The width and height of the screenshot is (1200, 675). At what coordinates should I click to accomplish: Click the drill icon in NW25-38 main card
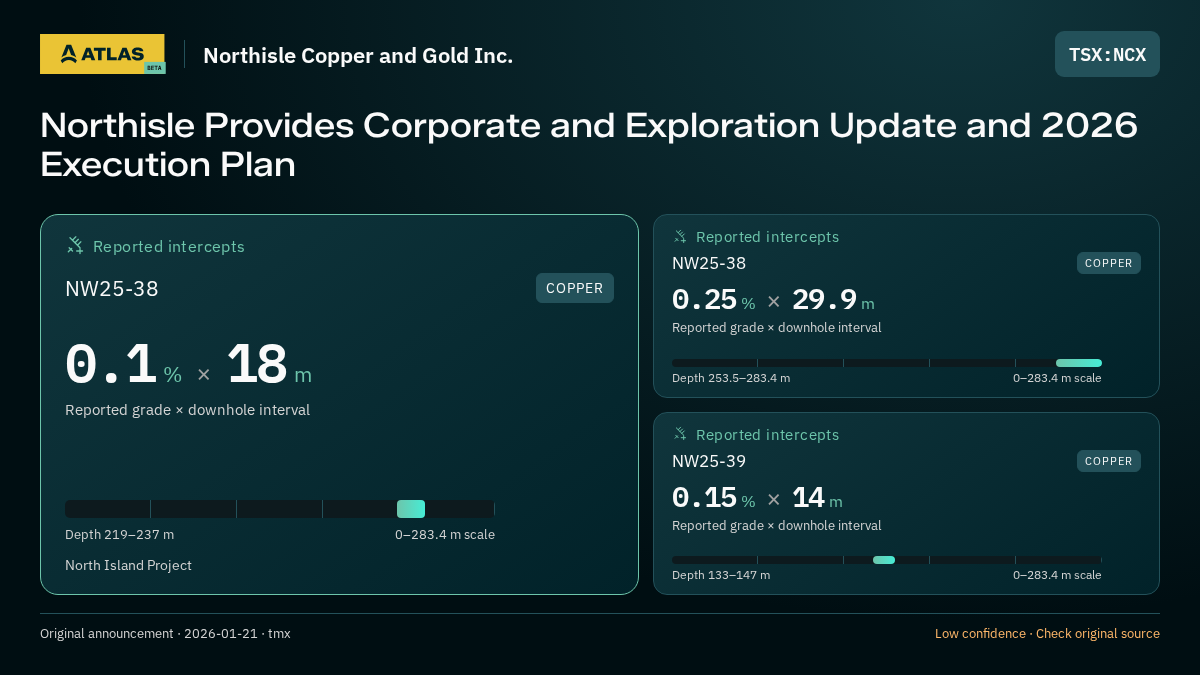point(75,245)
